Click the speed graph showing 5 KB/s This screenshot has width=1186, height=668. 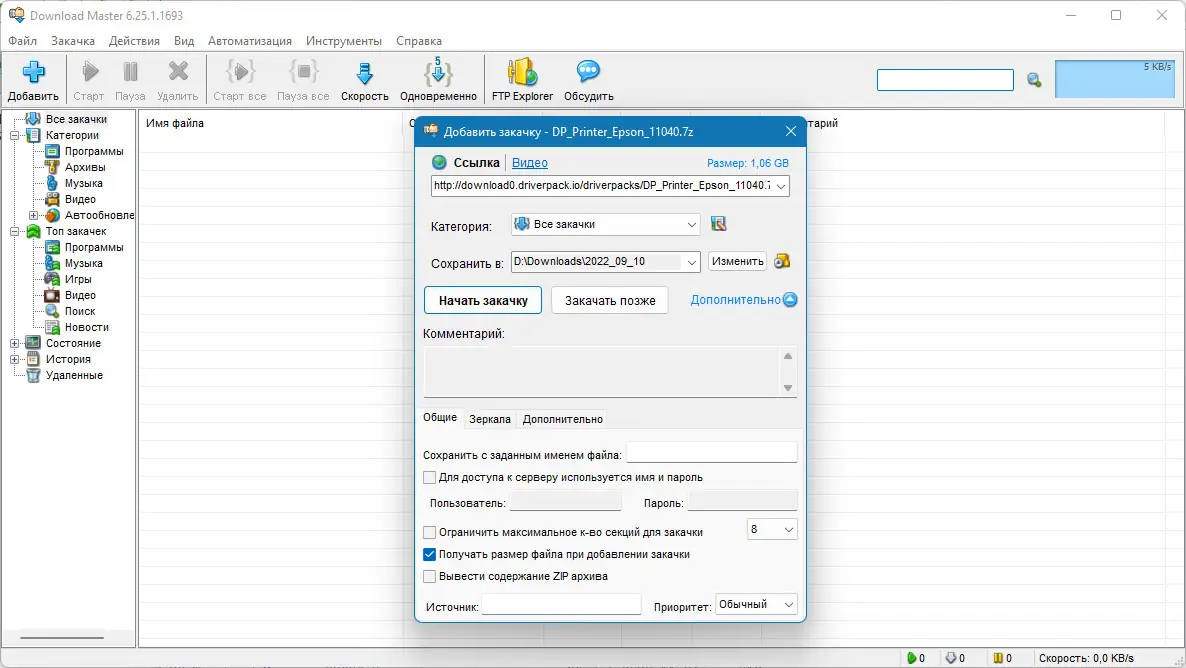[x=1115, y=79]
